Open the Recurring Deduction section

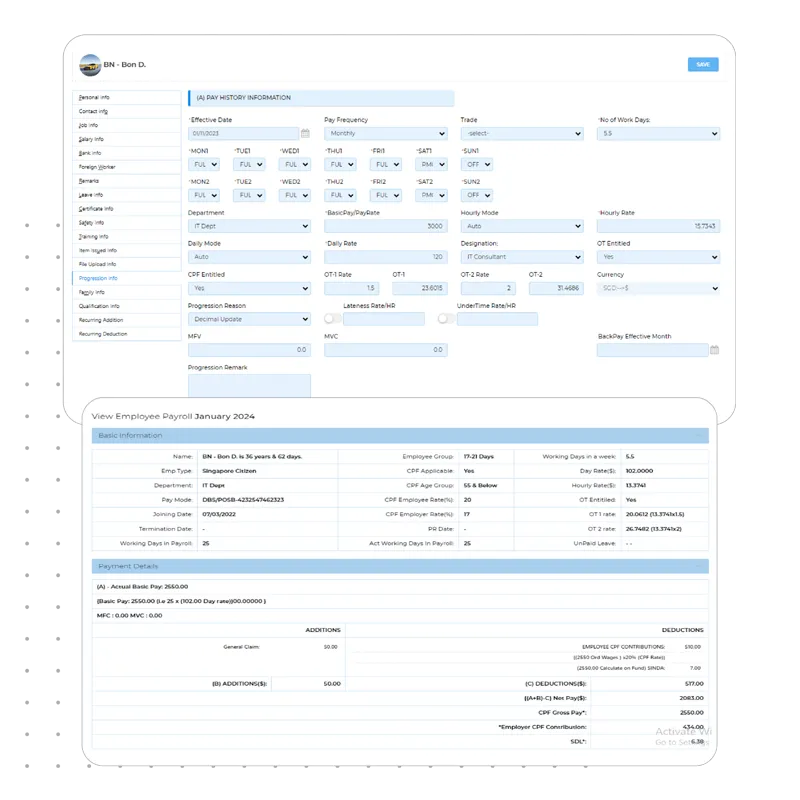pyautogui.click(x=105, y=334)
